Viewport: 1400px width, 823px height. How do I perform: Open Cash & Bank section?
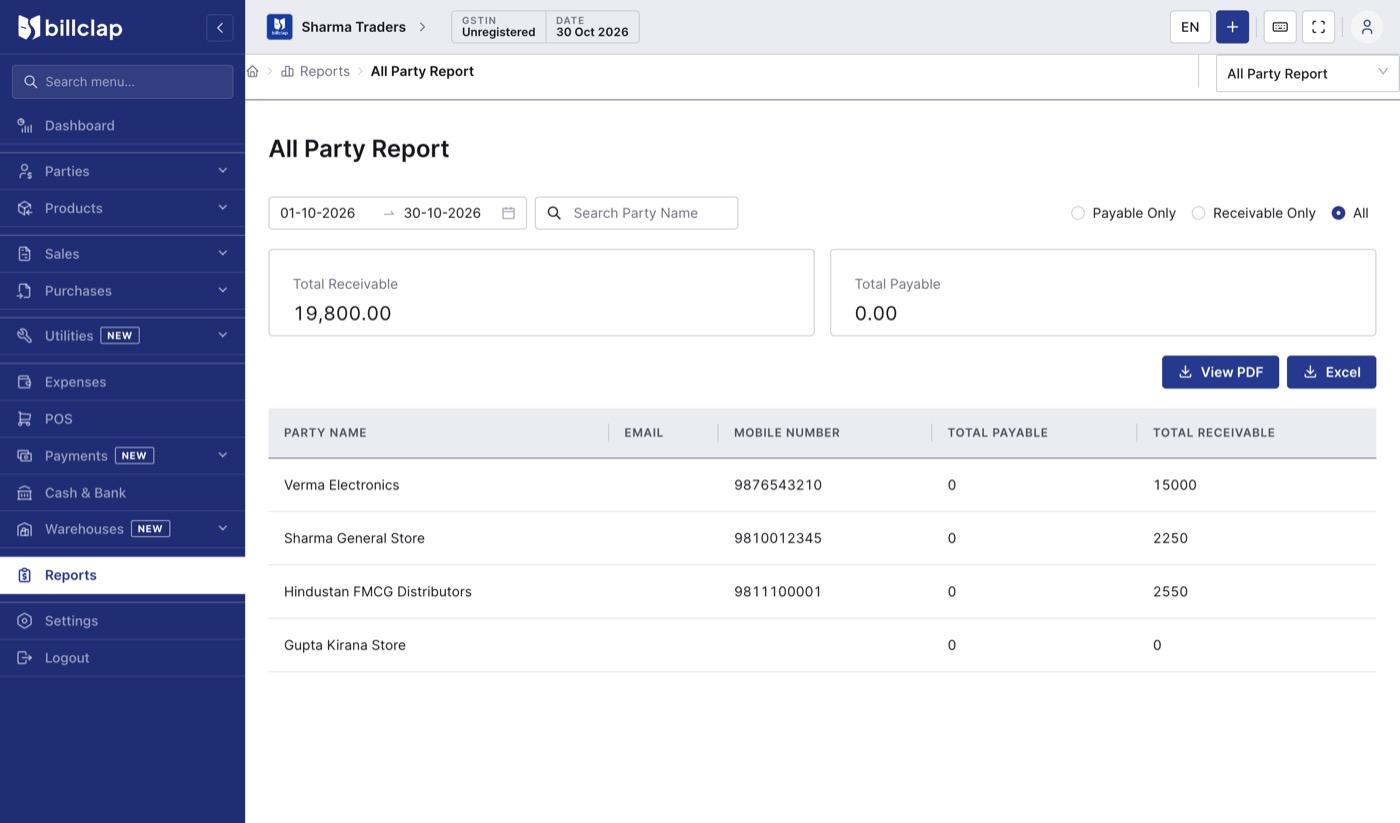click(x=122, y=493)
